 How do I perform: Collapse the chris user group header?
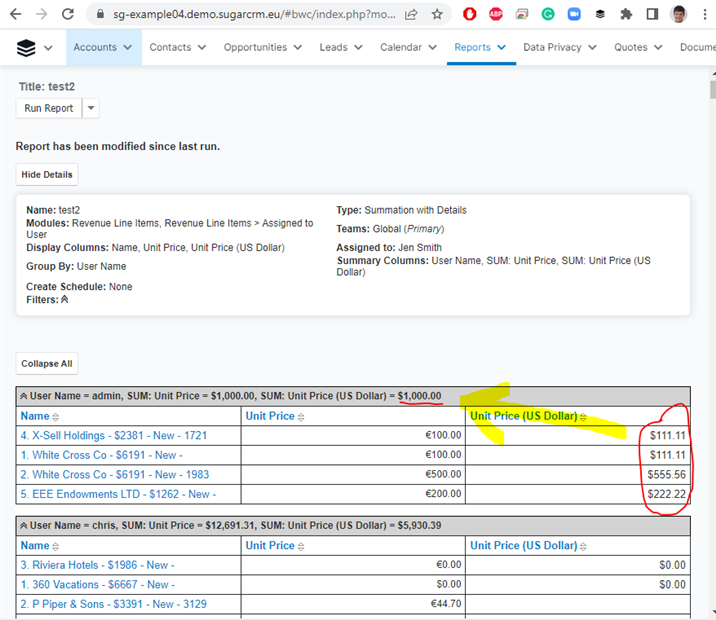22,525
